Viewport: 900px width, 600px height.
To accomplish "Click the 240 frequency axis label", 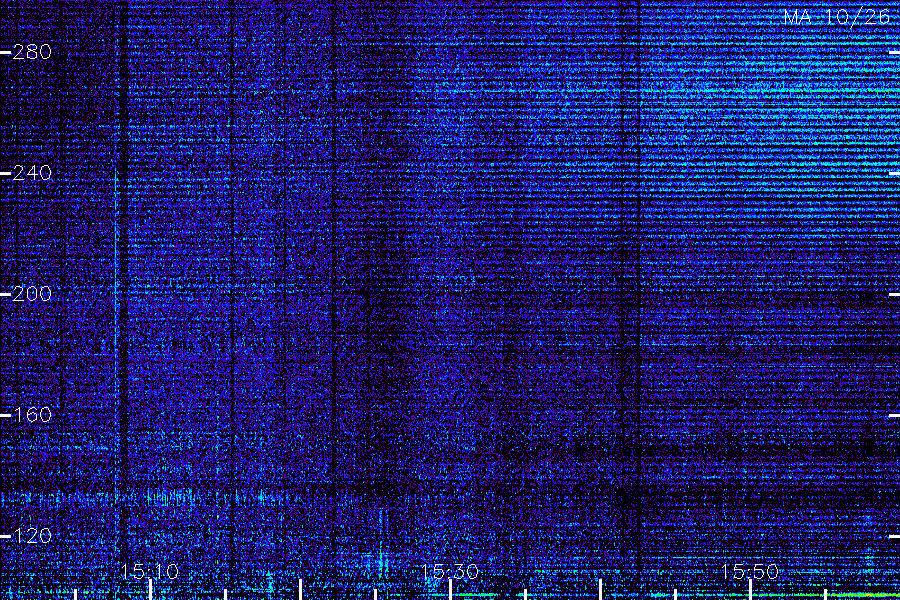I will point(32,173).
